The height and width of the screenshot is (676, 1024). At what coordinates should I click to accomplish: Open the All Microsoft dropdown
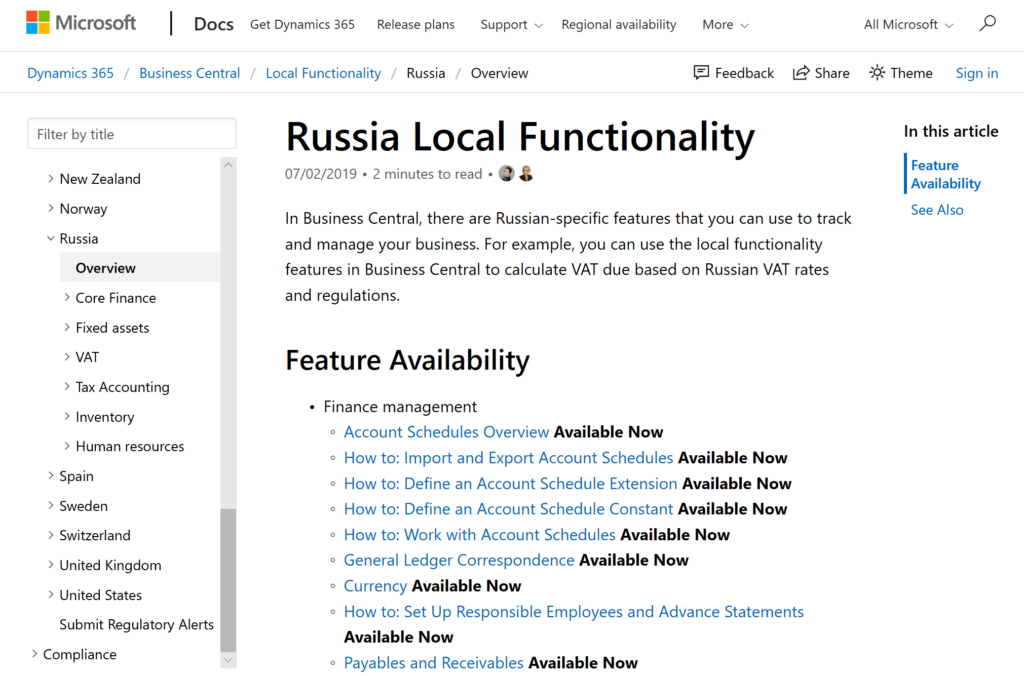906,24
